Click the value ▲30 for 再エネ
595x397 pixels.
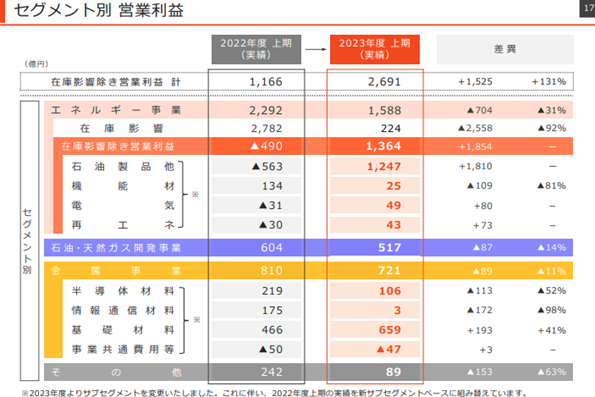point(271,225)
